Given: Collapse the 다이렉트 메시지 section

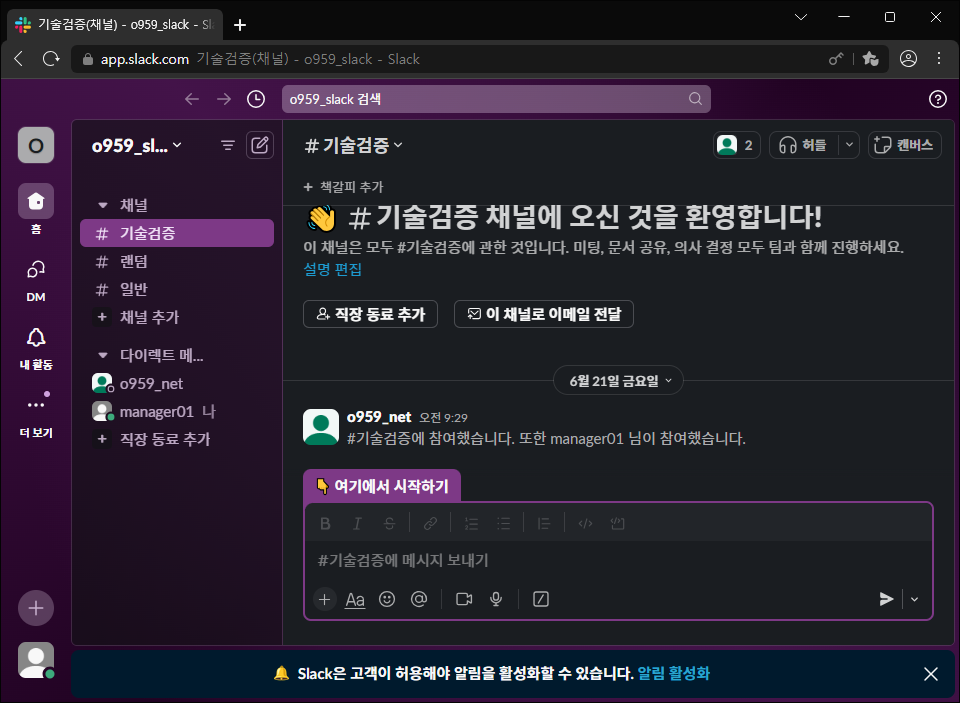Looking at the screenshot, I should 103,355.
